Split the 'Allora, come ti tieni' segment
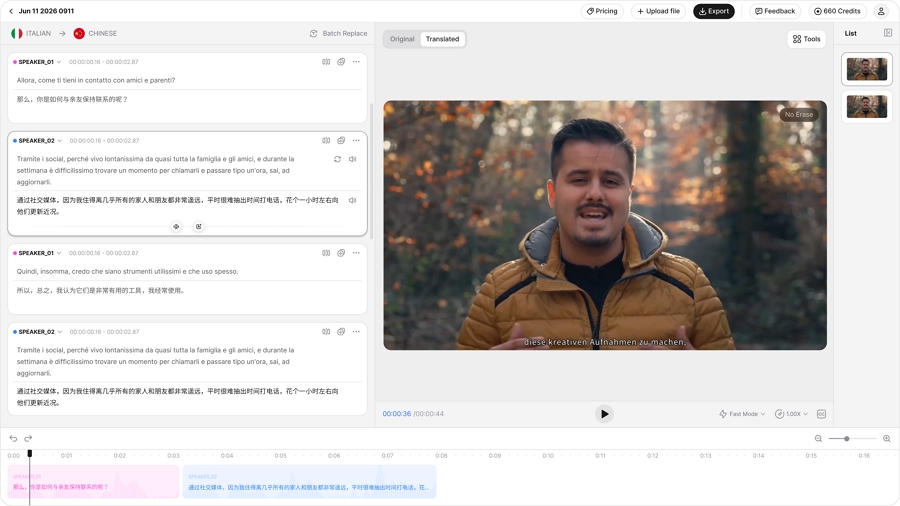This screenshot has height=506, width=900. [x=326, y=61]
